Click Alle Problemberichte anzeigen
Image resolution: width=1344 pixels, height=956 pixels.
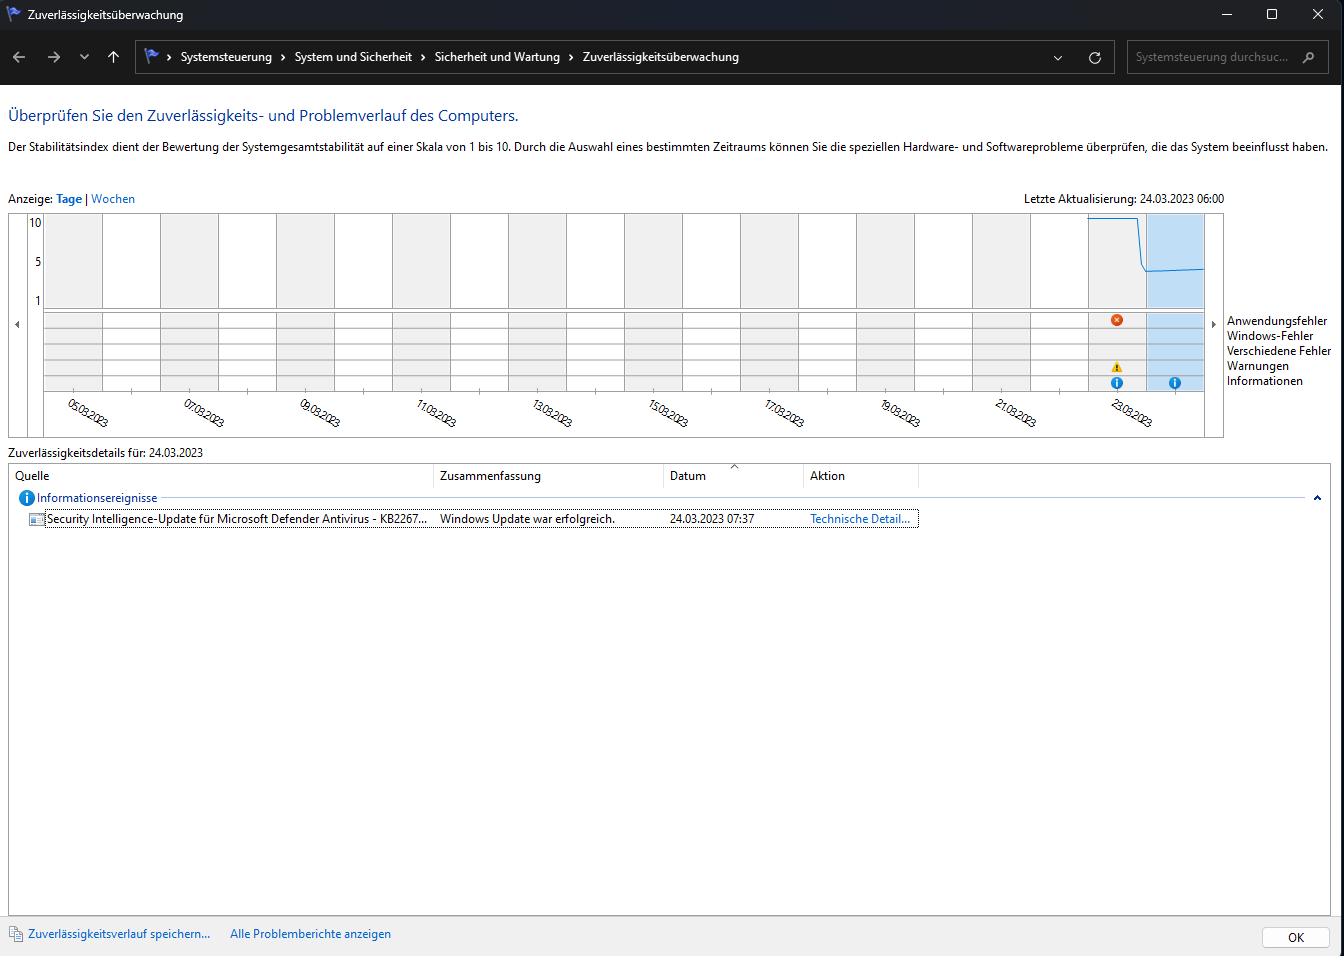pyautogui.click(x=310, y=933)
